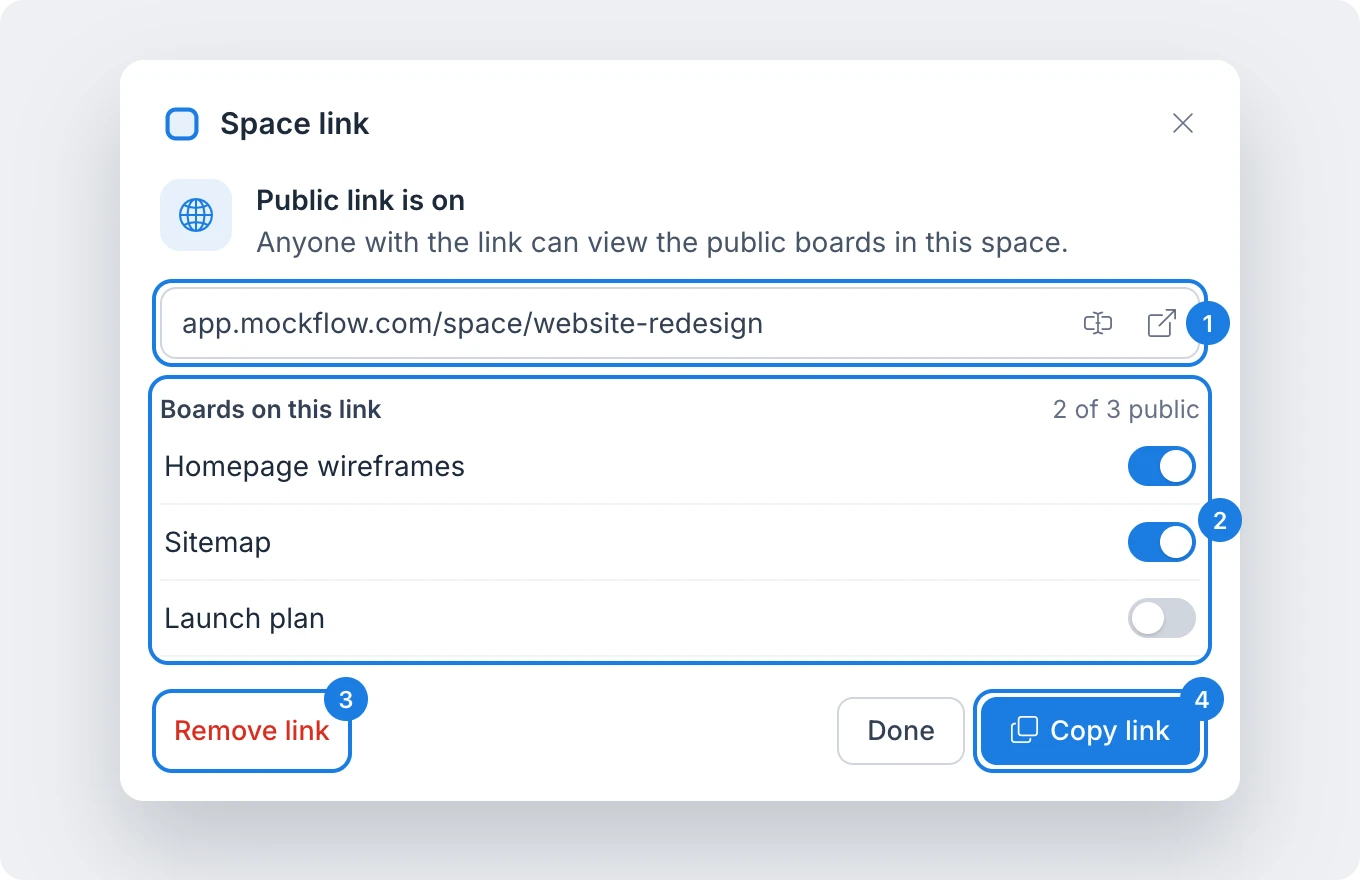This screenshot has height=880, width=1360.
Task: Disable the Sitemap board toggle
Action: (x=1162, y=543)
